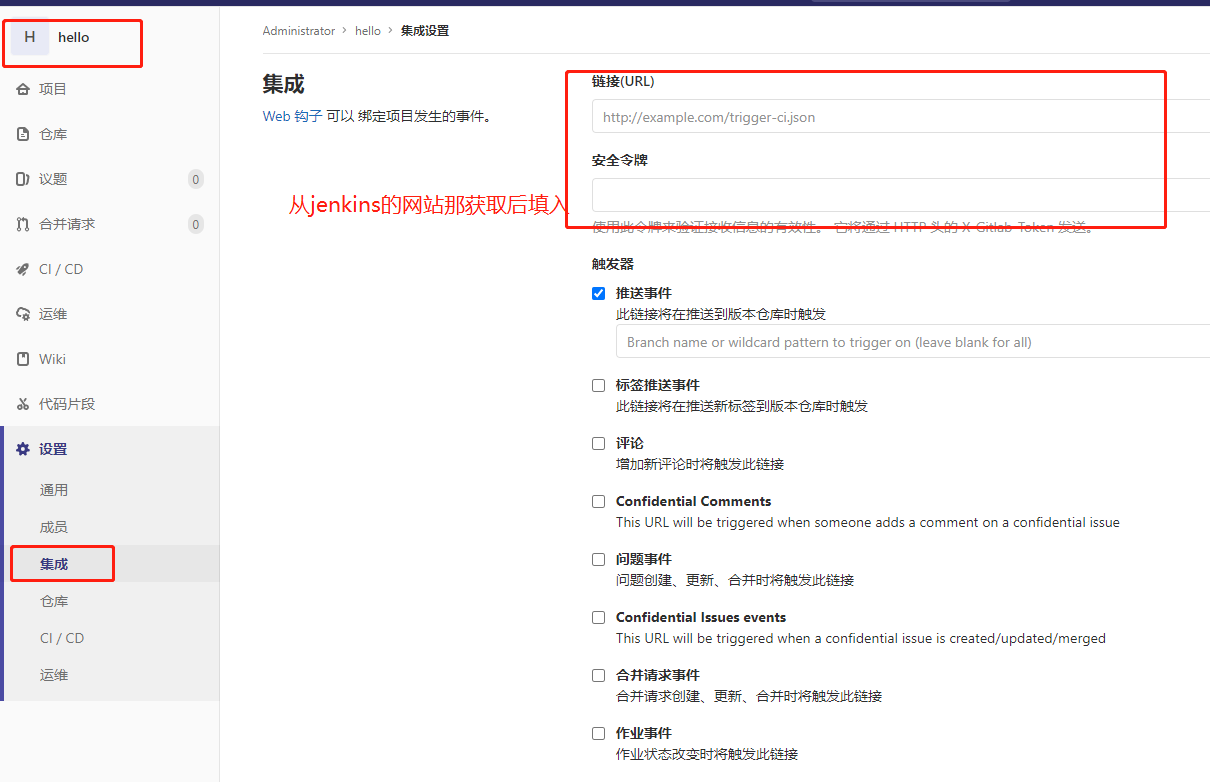Check the 问题事件 checkbox
Viewport: 1210px width, 782px height.
tap(599, 559)
